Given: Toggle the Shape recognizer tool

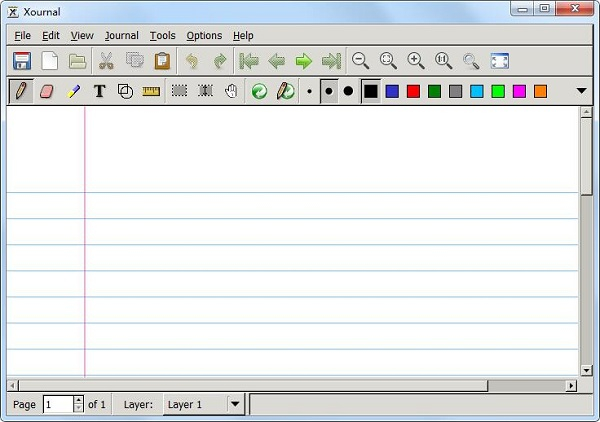Looking at the screenshot, I should 125,91.
